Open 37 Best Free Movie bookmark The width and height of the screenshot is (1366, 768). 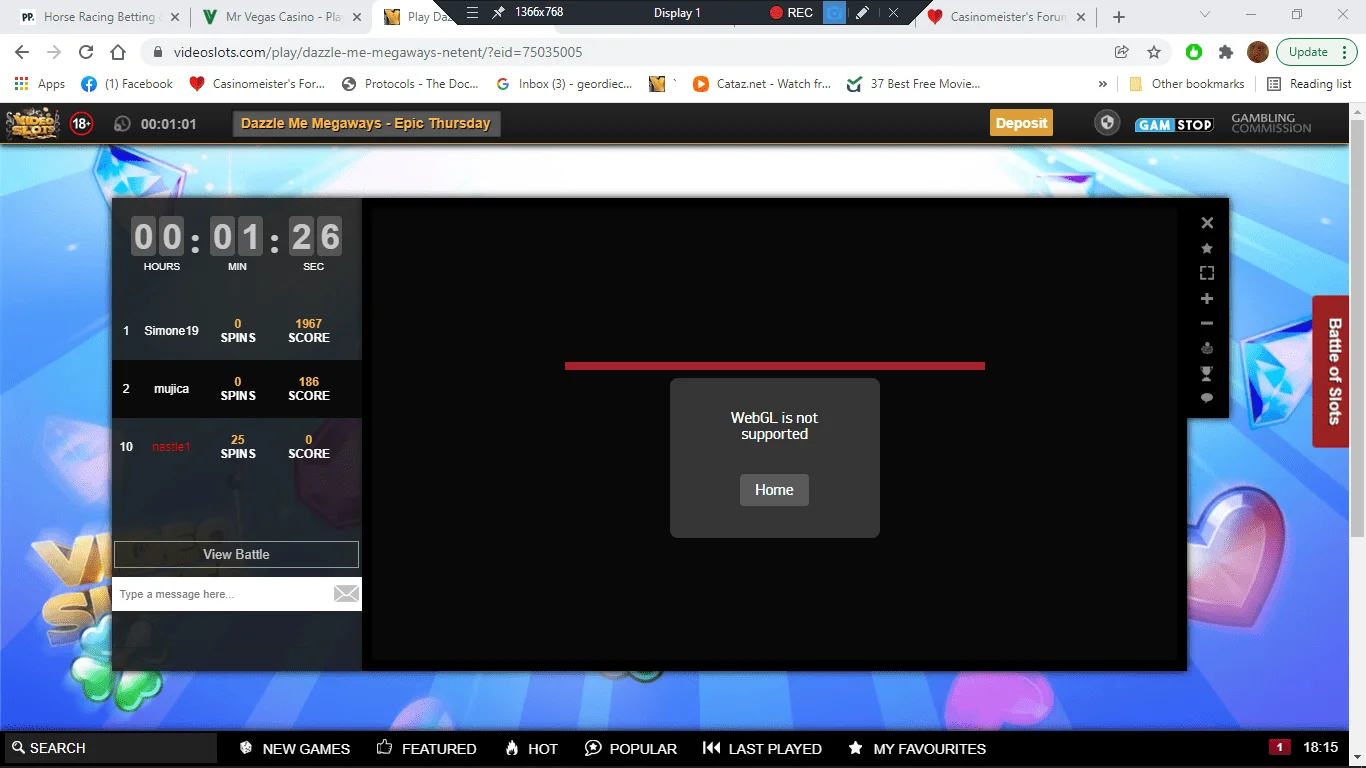pyautogui.click(x=914, y=84)
